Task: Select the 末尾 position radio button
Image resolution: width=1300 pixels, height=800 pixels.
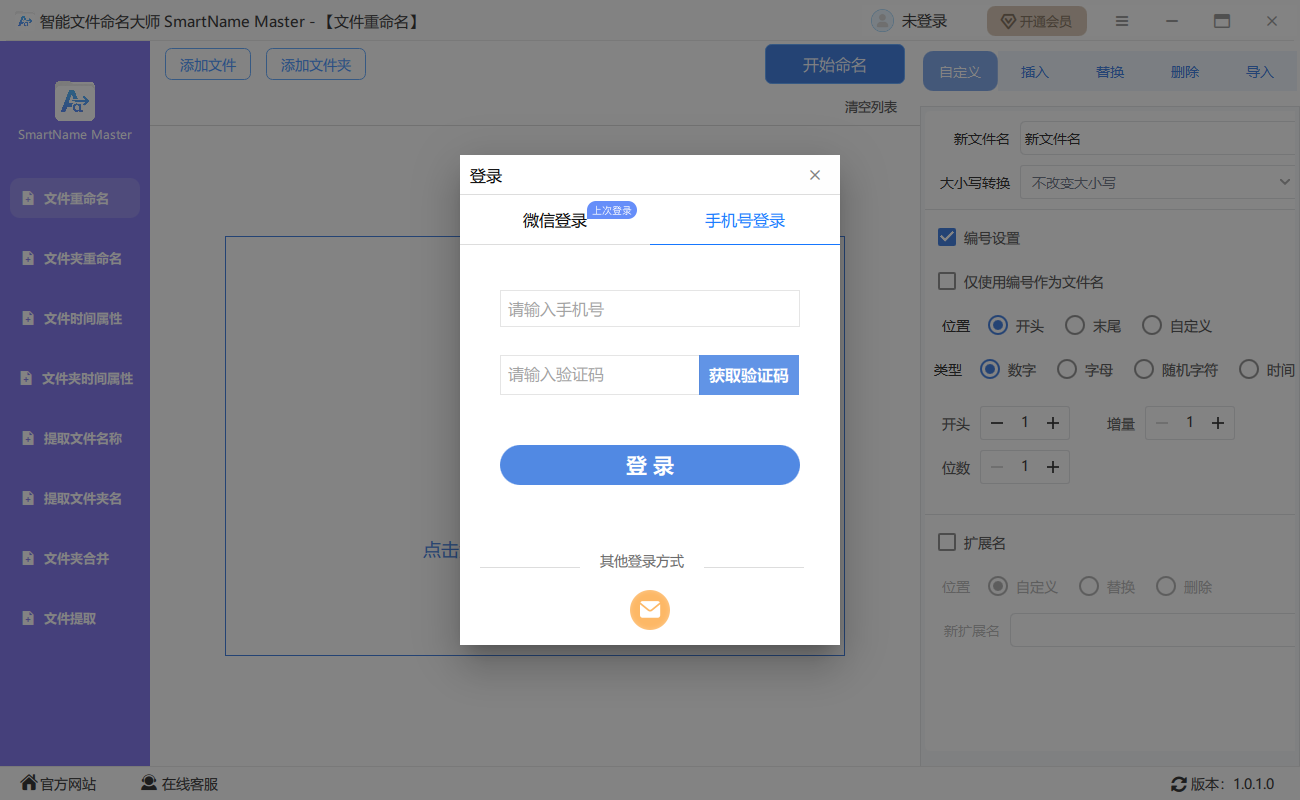Action: click(1074, 326)
